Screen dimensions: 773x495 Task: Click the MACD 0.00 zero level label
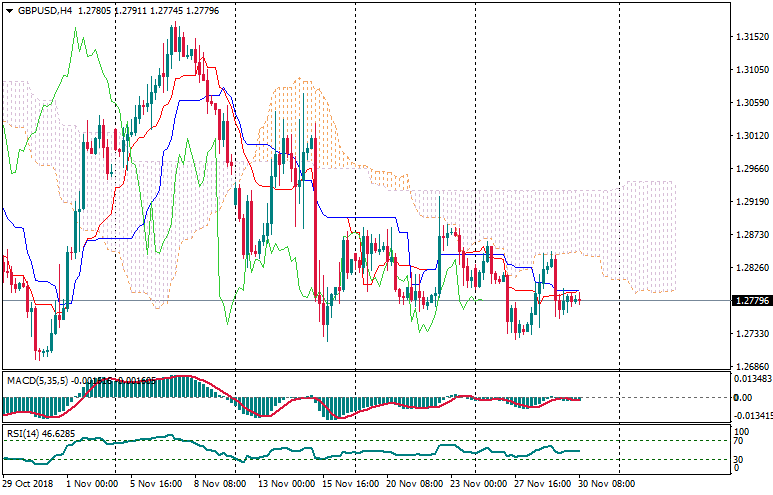[741, 398]
